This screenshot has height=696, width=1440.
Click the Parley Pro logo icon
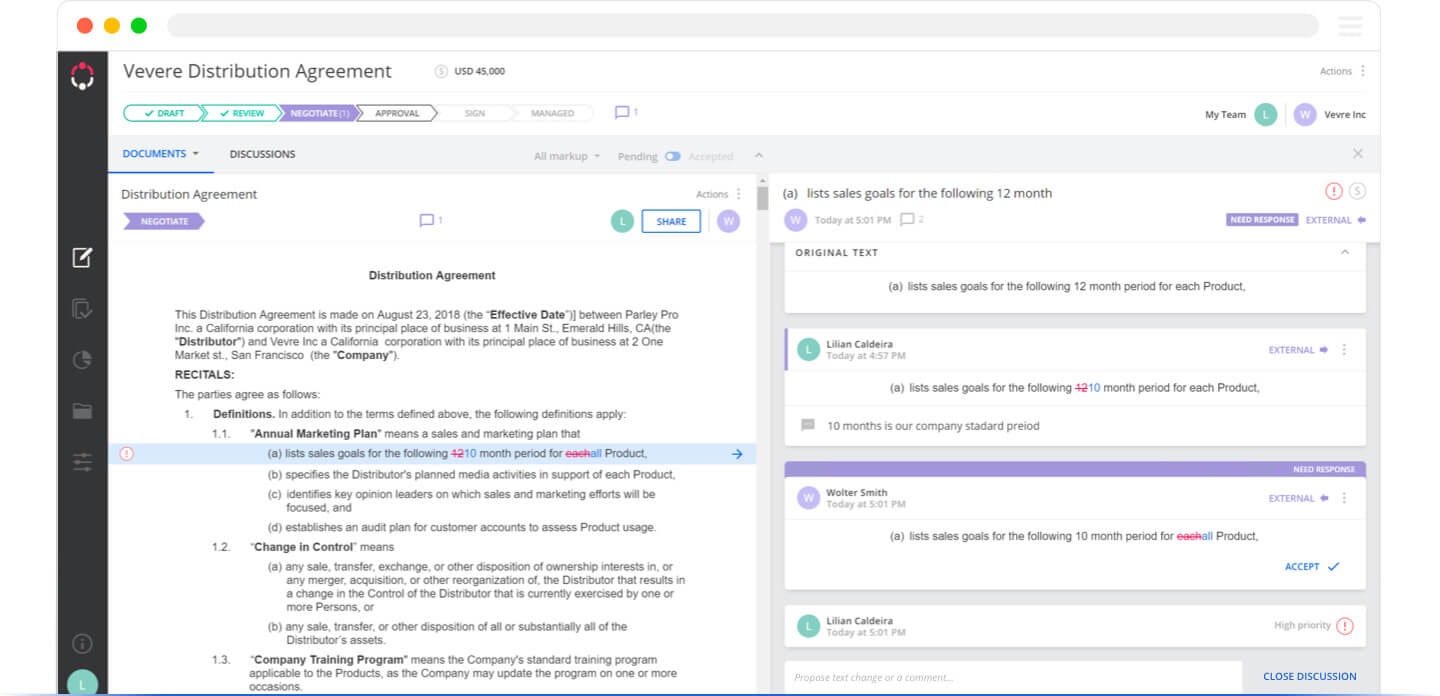point(82,75)
